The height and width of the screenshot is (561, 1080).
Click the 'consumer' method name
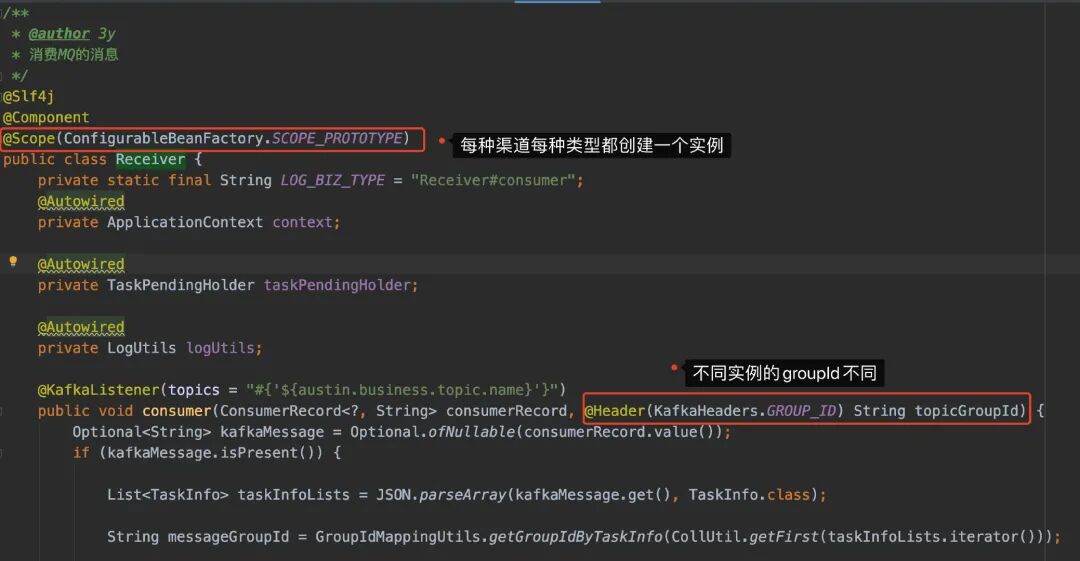[176, 411]
